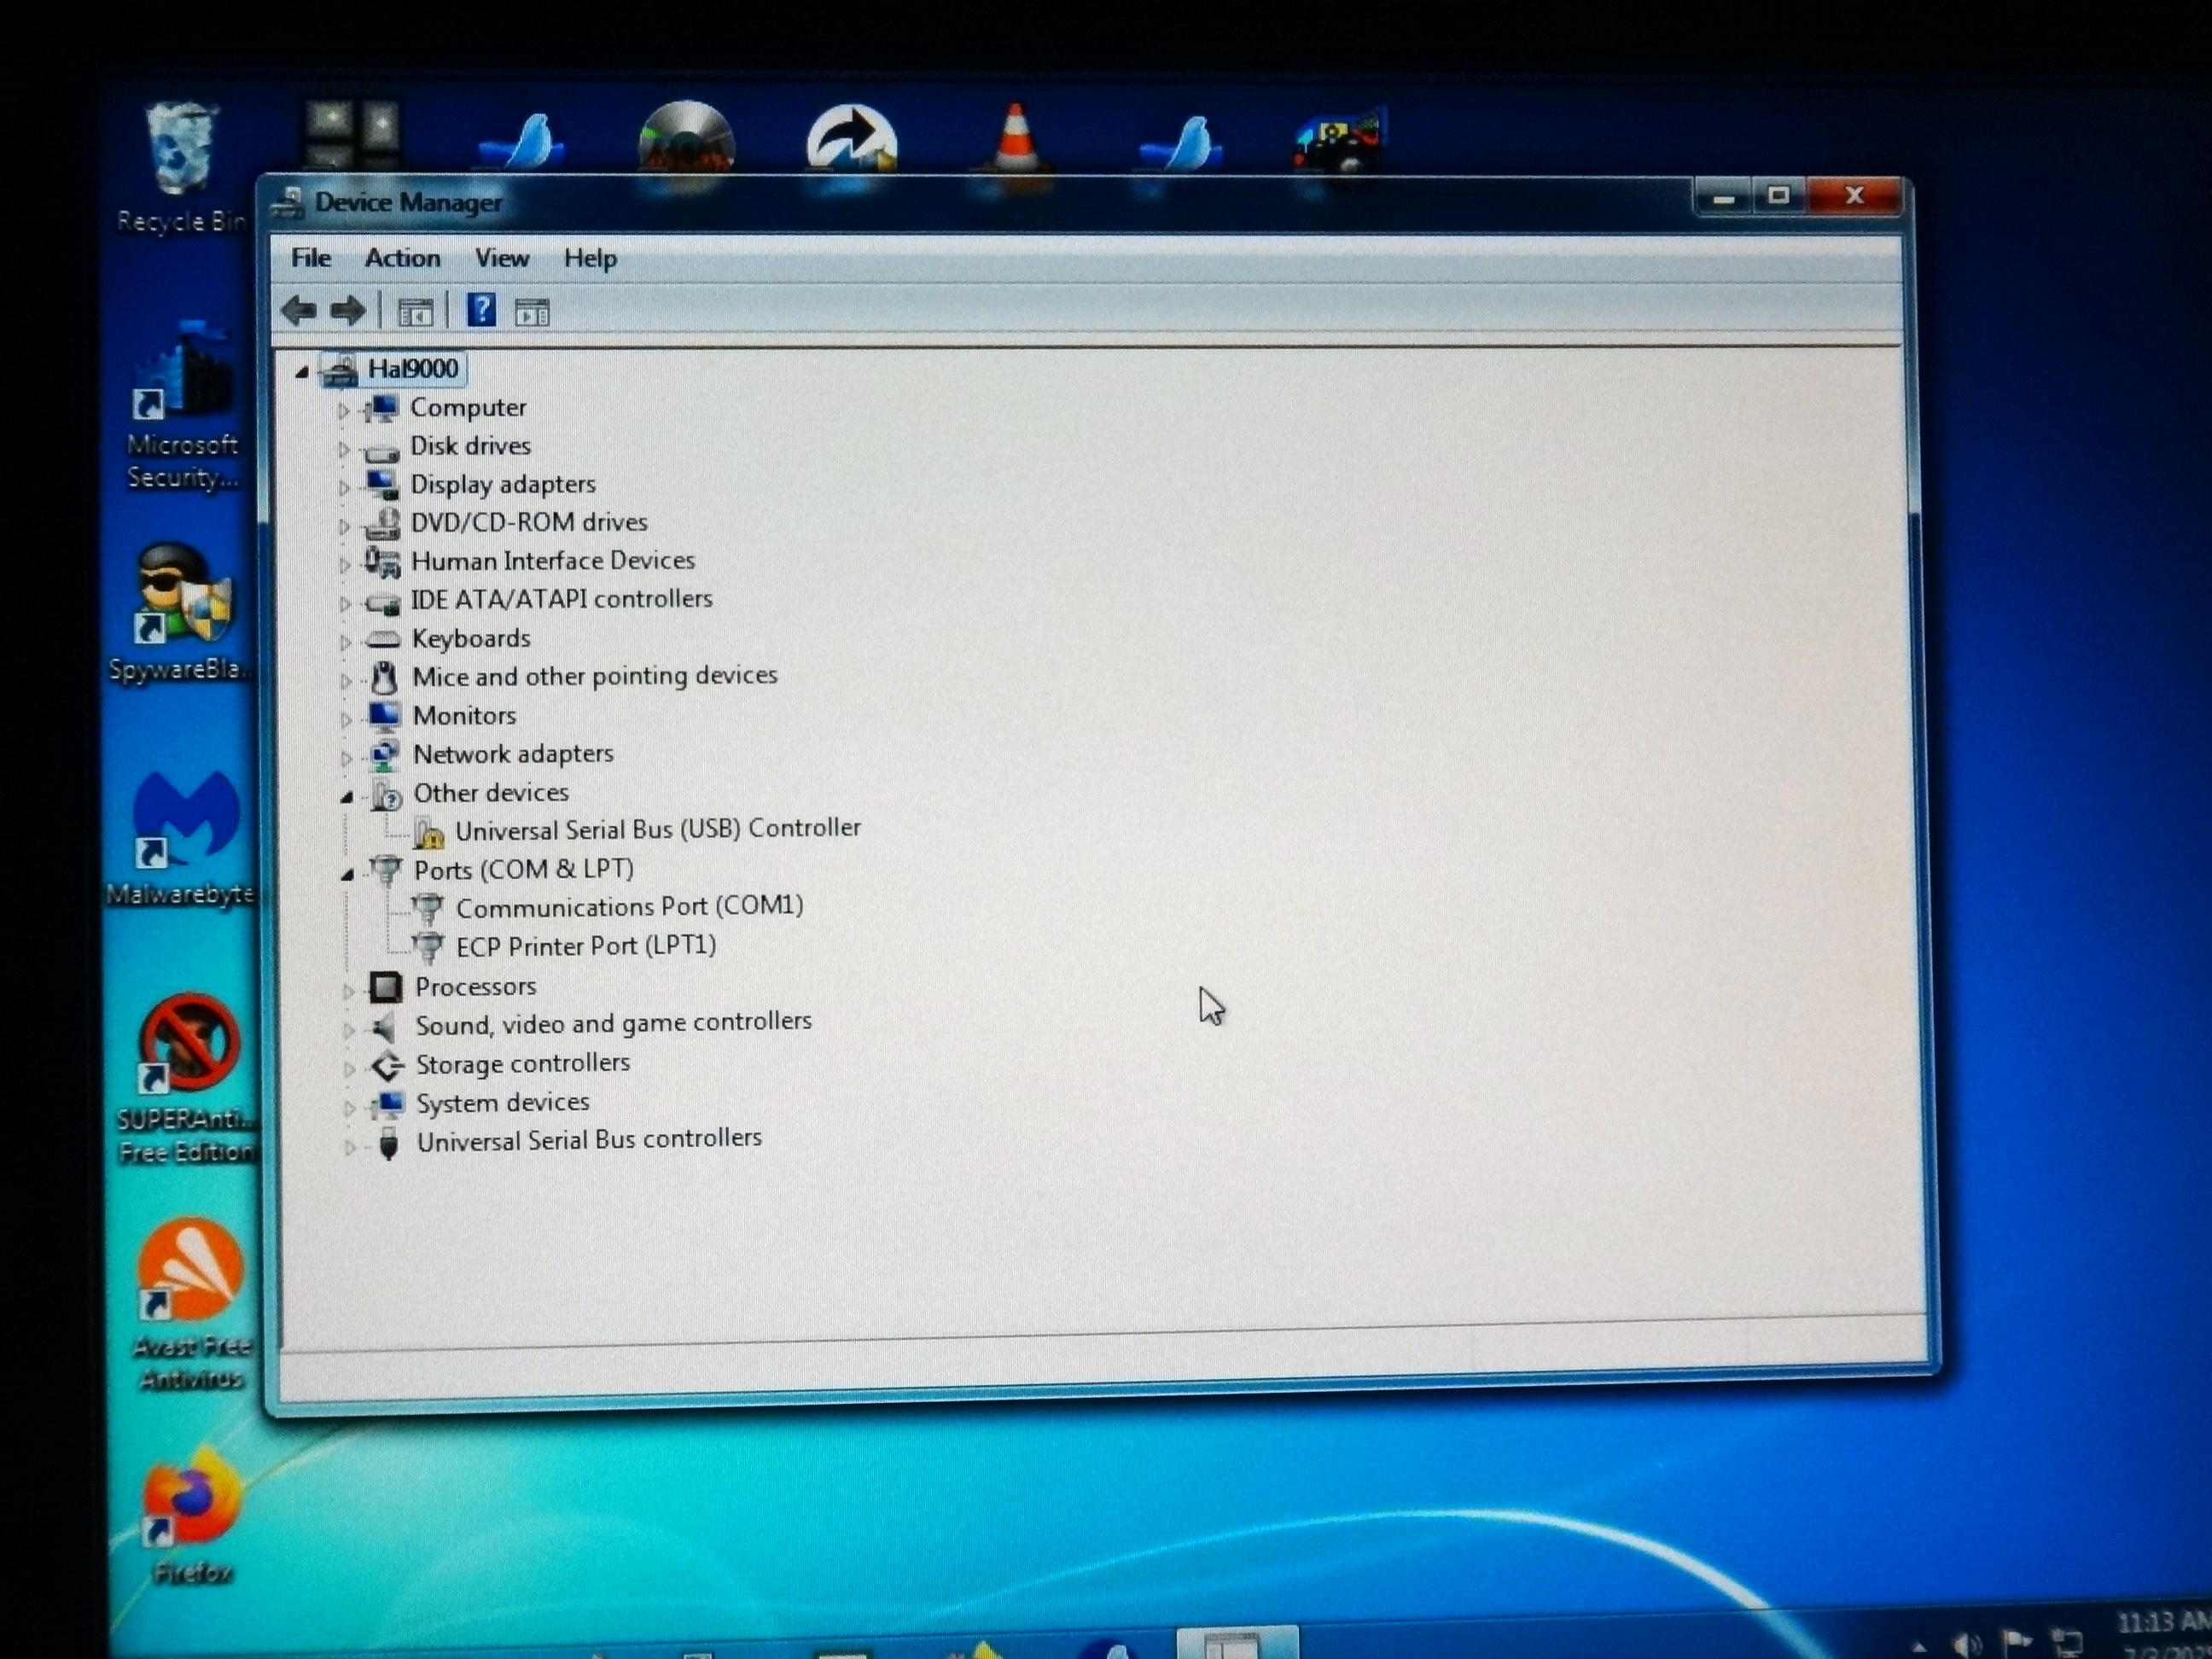The height and width of the screenshot is (1659, 2212).
Task: Collapse the Ports (COM & LPT) category
Action: pos(347,874)
